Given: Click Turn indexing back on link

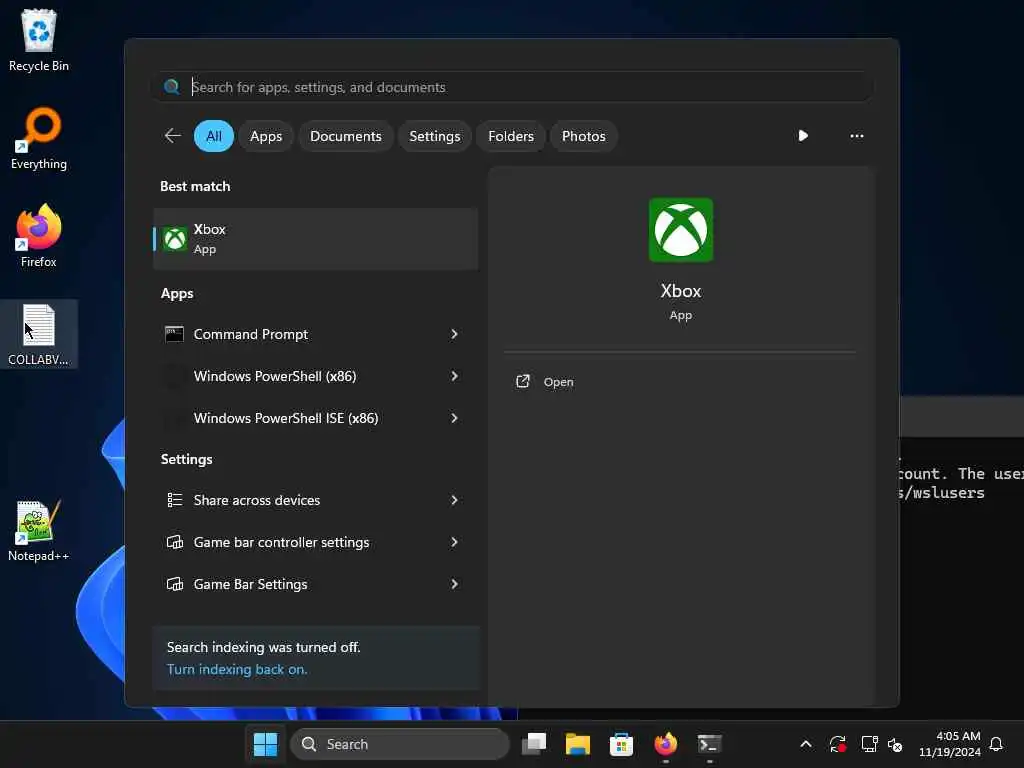Looking at the screenshot, I should [236, 669].
